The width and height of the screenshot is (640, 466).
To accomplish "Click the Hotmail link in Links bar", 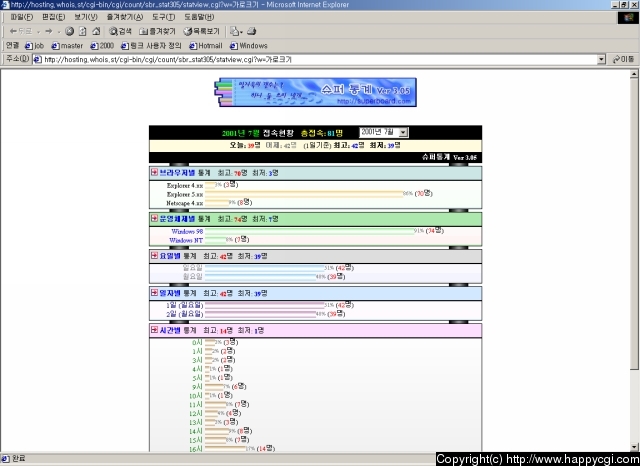I will [206, 46].
